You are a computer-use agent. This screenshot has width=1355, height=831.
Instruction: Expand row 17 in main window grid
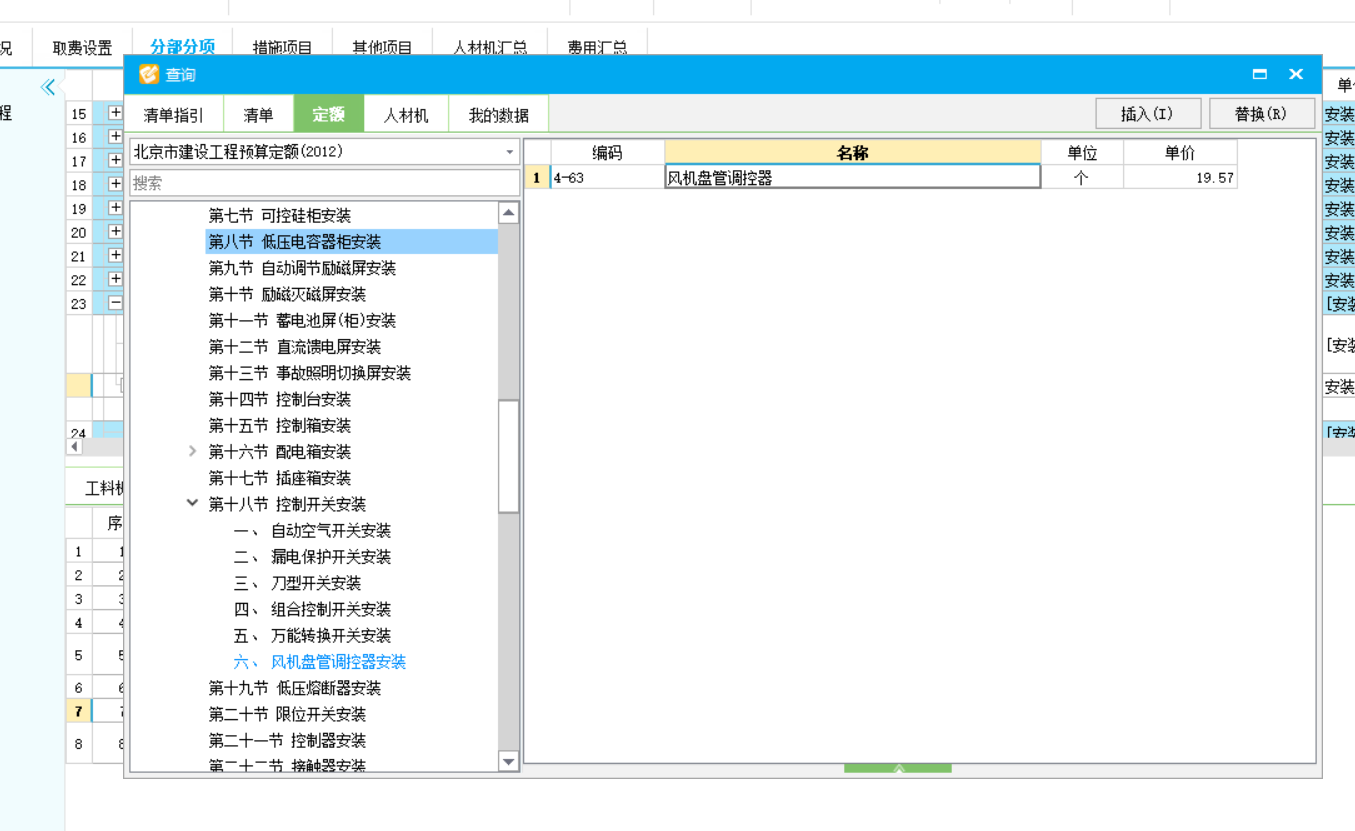[x=115, y=160]
